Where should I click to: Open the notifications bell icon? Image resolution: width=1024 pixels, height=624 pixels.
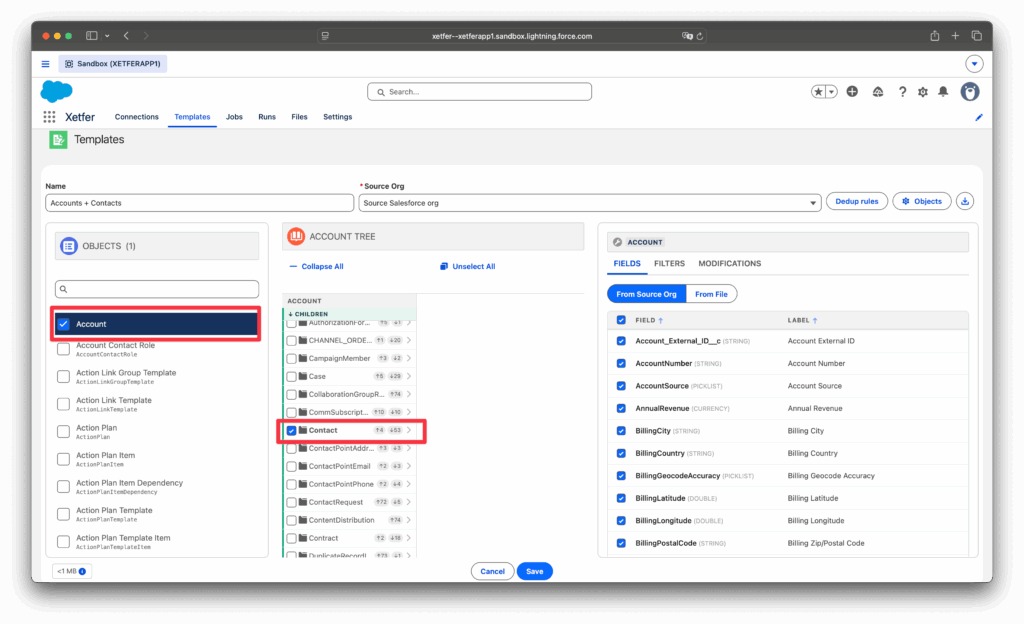point(943,92)
